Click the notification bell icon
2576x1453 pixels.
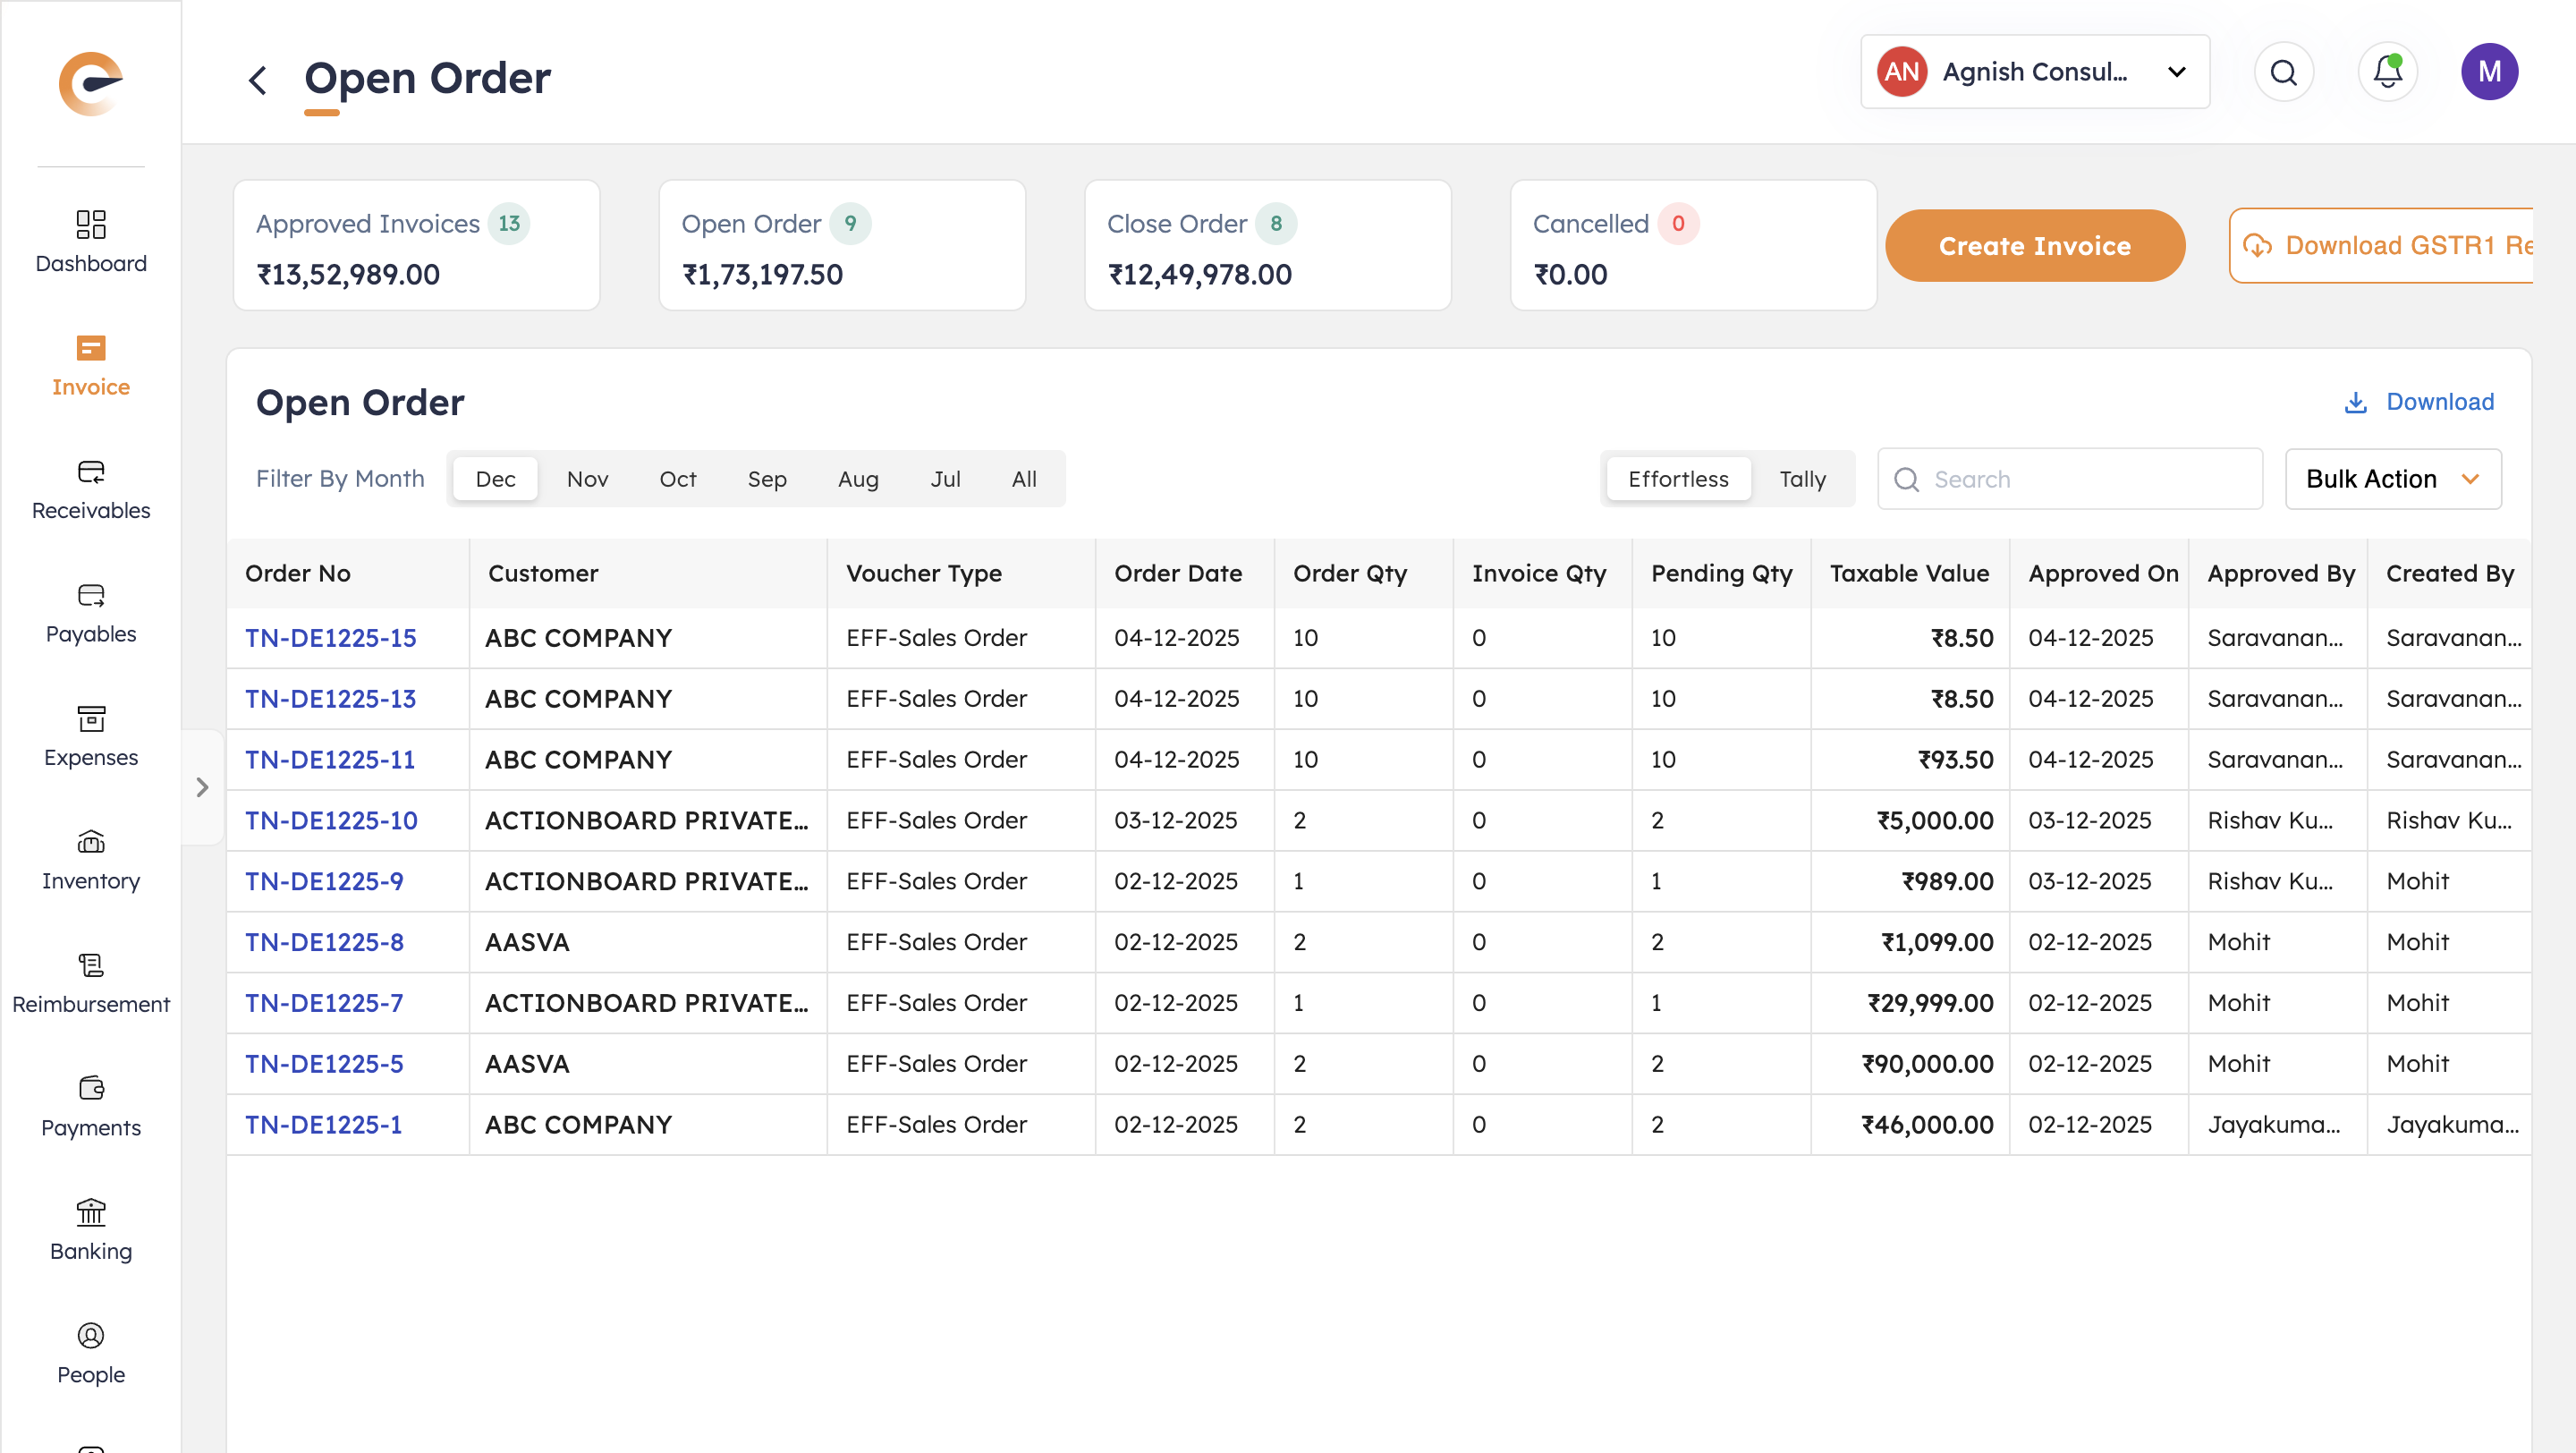2387,72
